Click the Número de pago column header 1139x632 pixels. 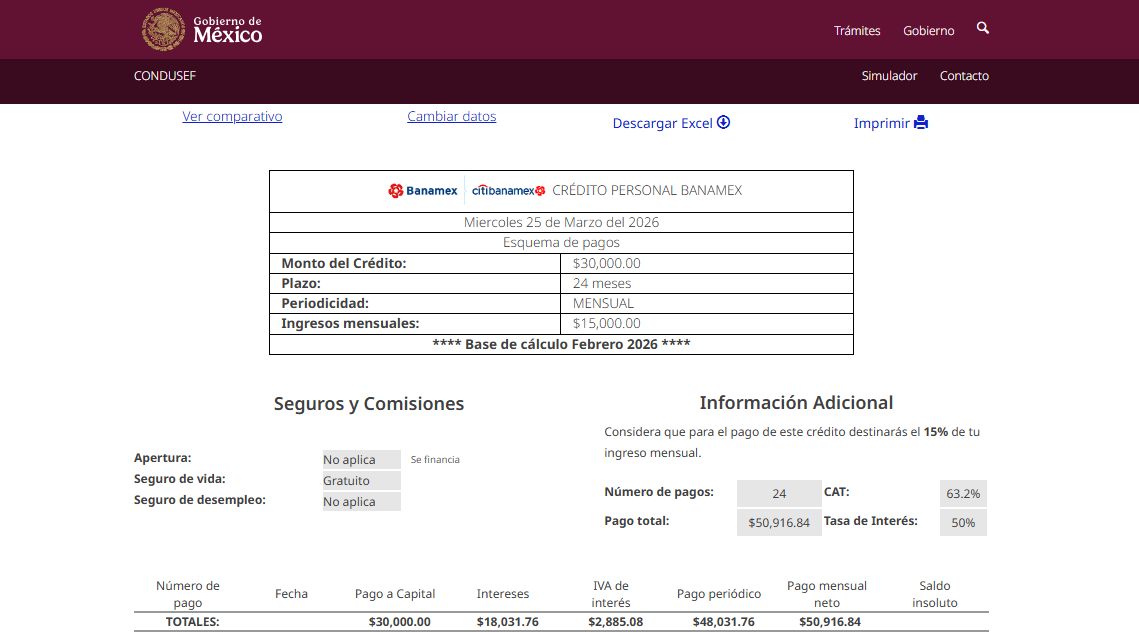click(187, 594)
